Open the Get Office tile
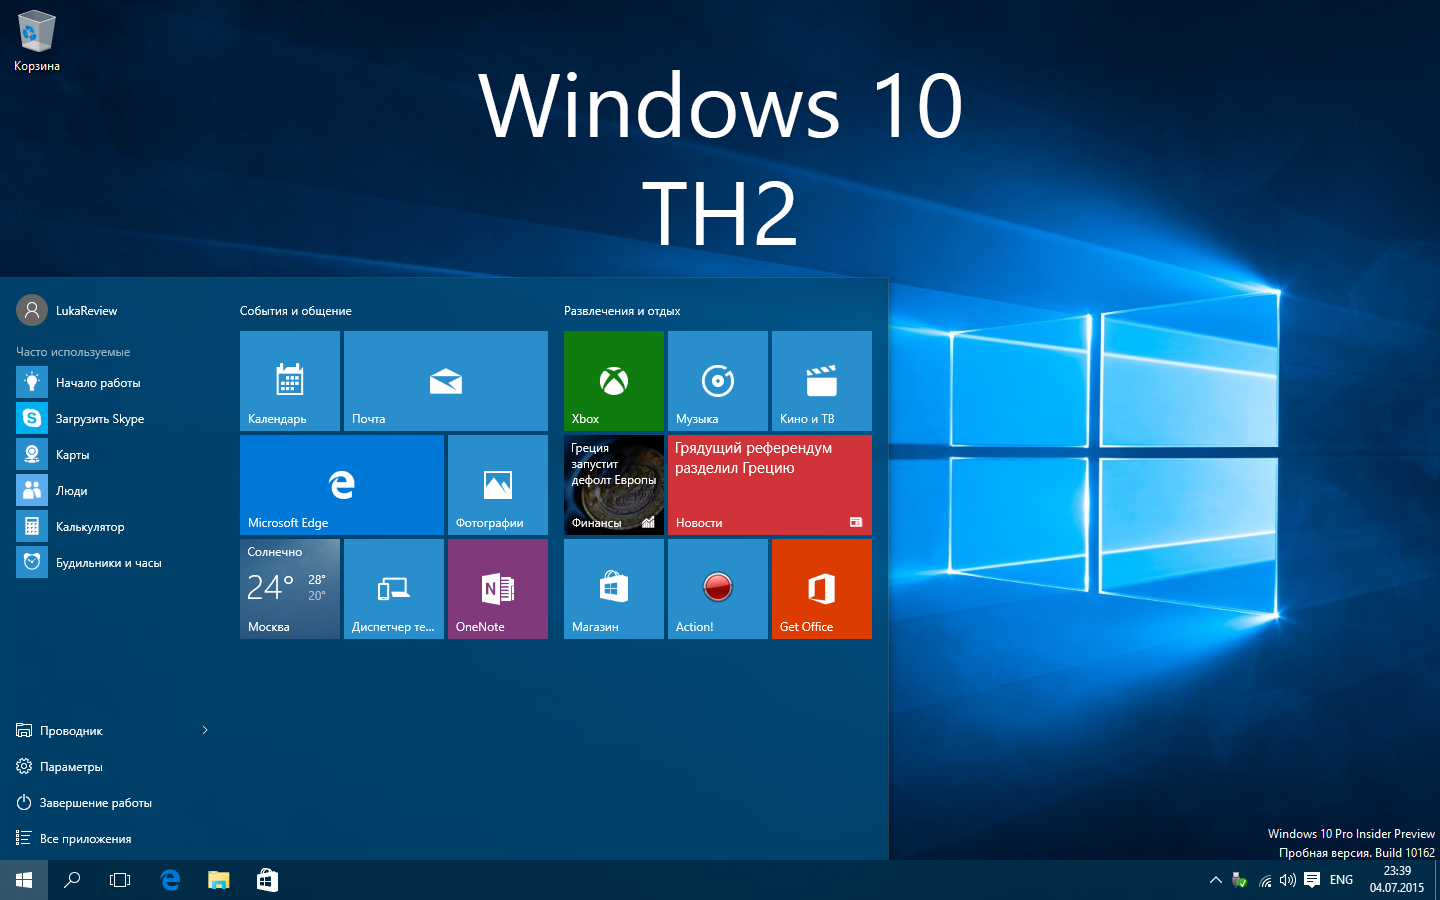Image resolution: width=1440 pixels, height=900 pixels. coord(822,589)
